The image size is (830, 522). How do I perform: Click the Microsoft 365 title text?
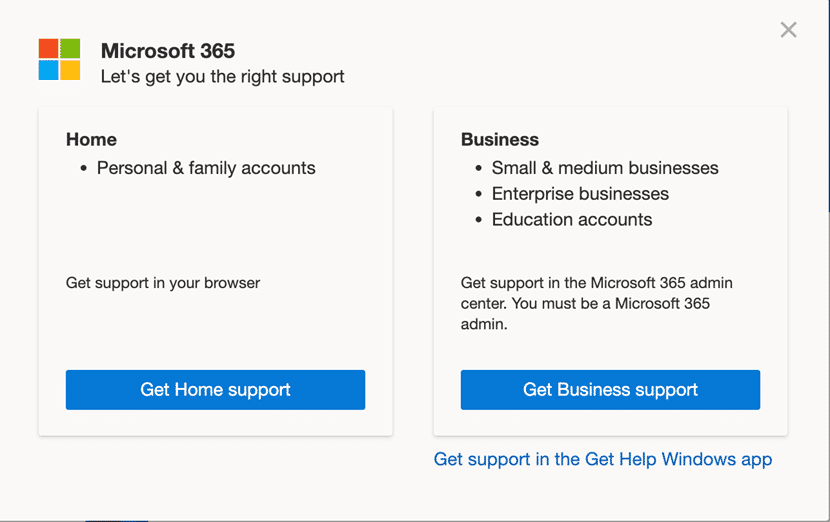point(168,51)
